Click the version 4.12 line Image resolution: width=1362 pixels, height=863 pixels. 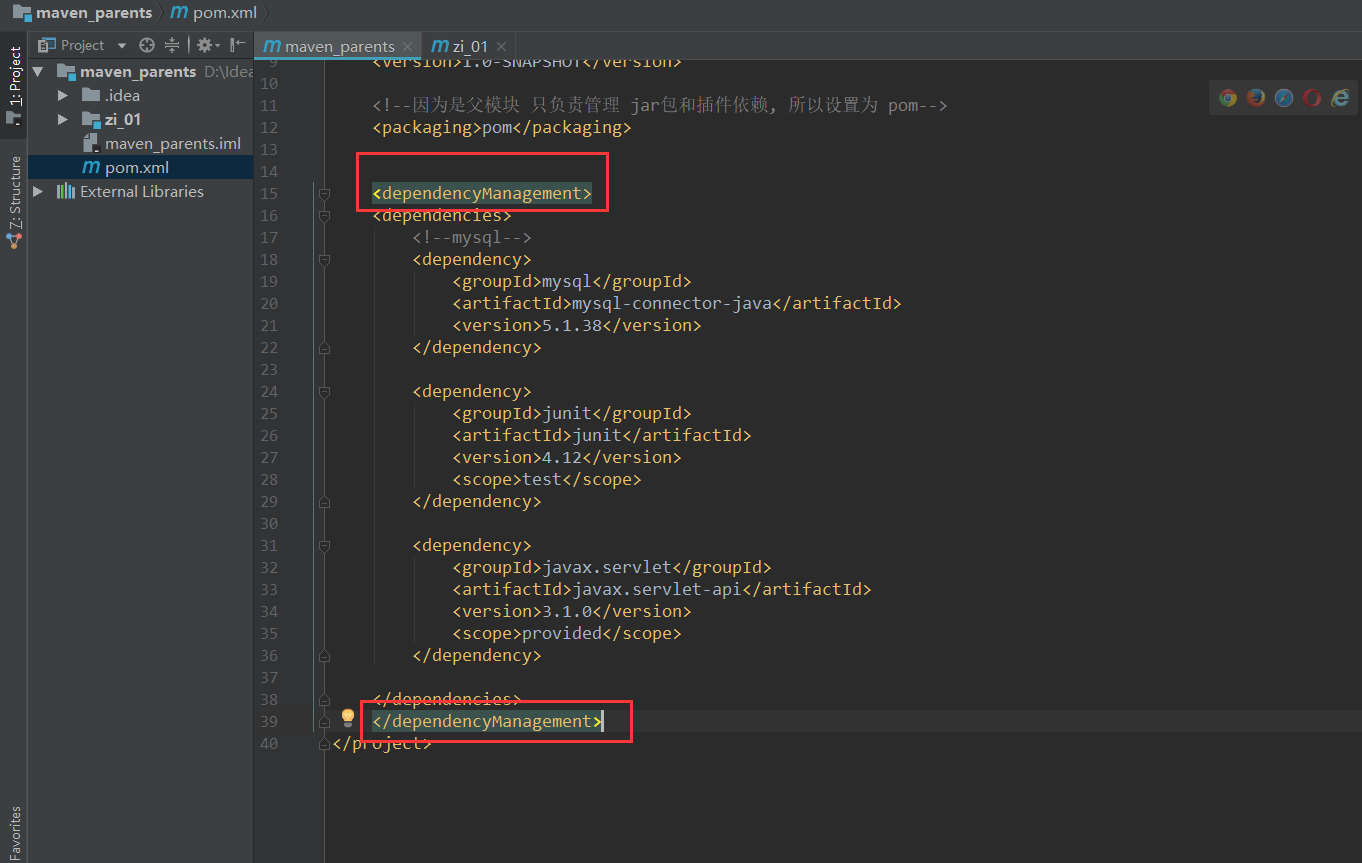pos(567,458)
